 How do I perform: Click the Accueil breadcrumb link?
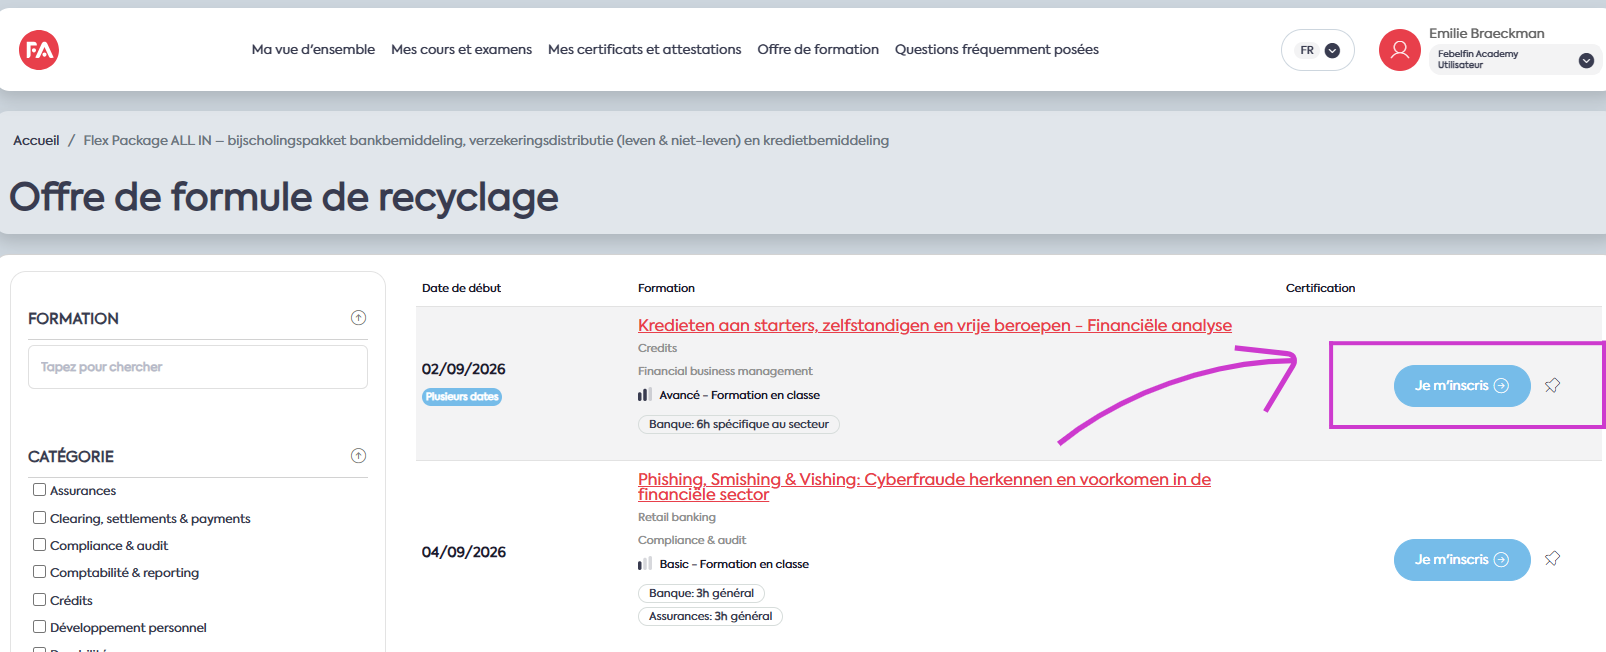click(36, 140)
